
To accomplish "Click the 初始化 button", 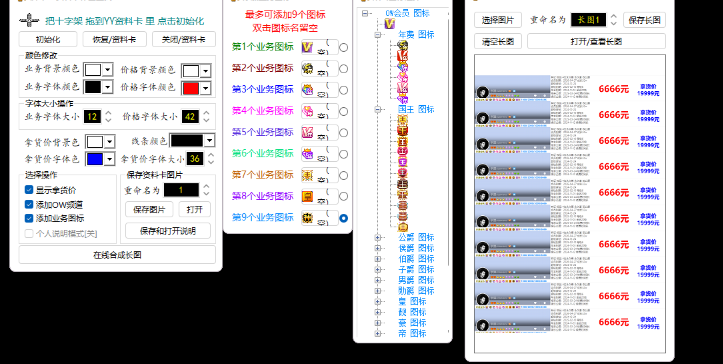I will [x=48, y=39].
